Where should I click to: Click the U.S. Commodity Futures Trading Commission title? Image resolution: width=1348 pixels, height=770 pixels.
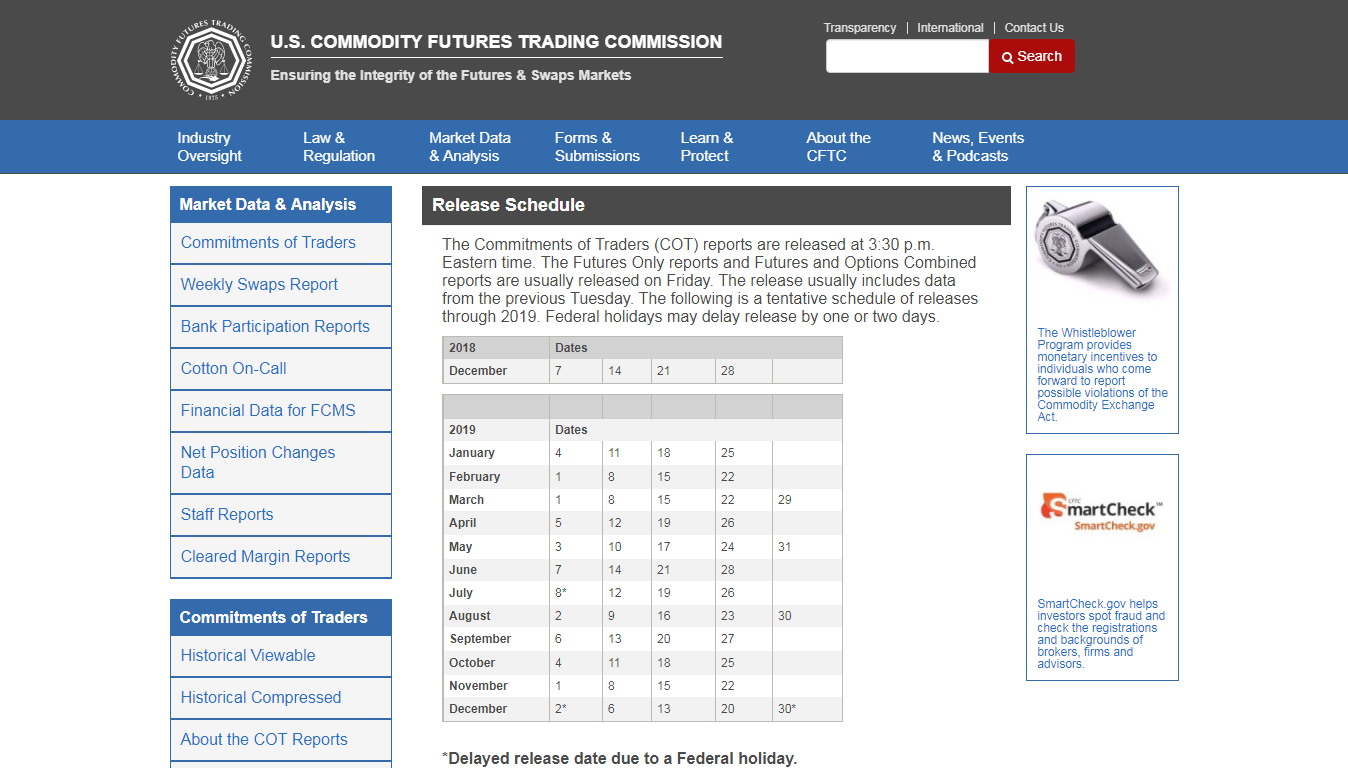pos(496,42)
